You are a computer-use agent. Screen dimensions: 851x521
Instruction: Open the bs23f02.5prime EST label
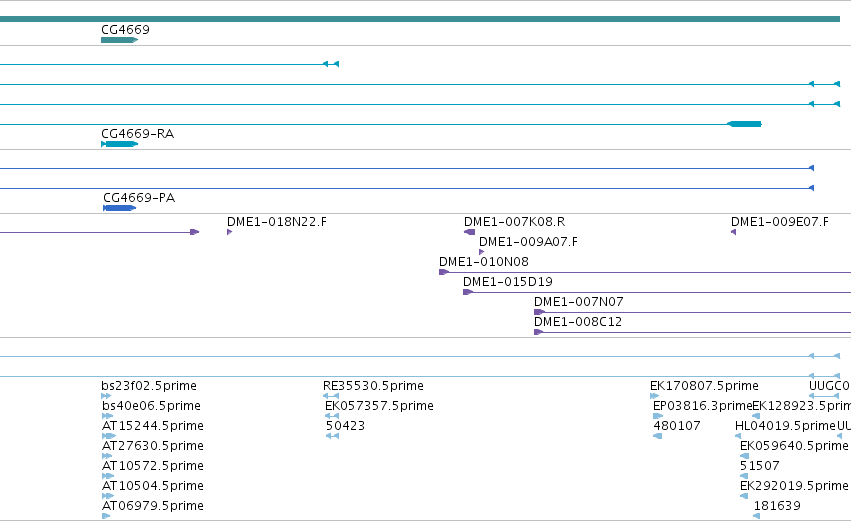(149, 386)
